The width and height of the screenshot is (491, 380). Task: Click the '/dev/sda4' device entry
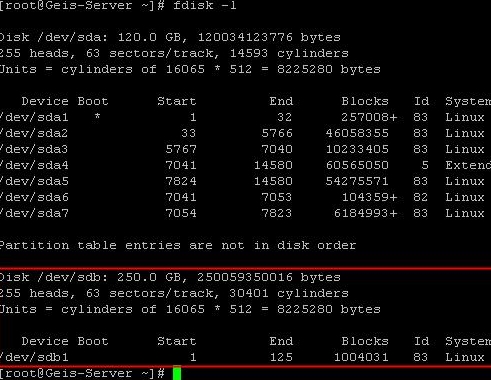point(34,165)
